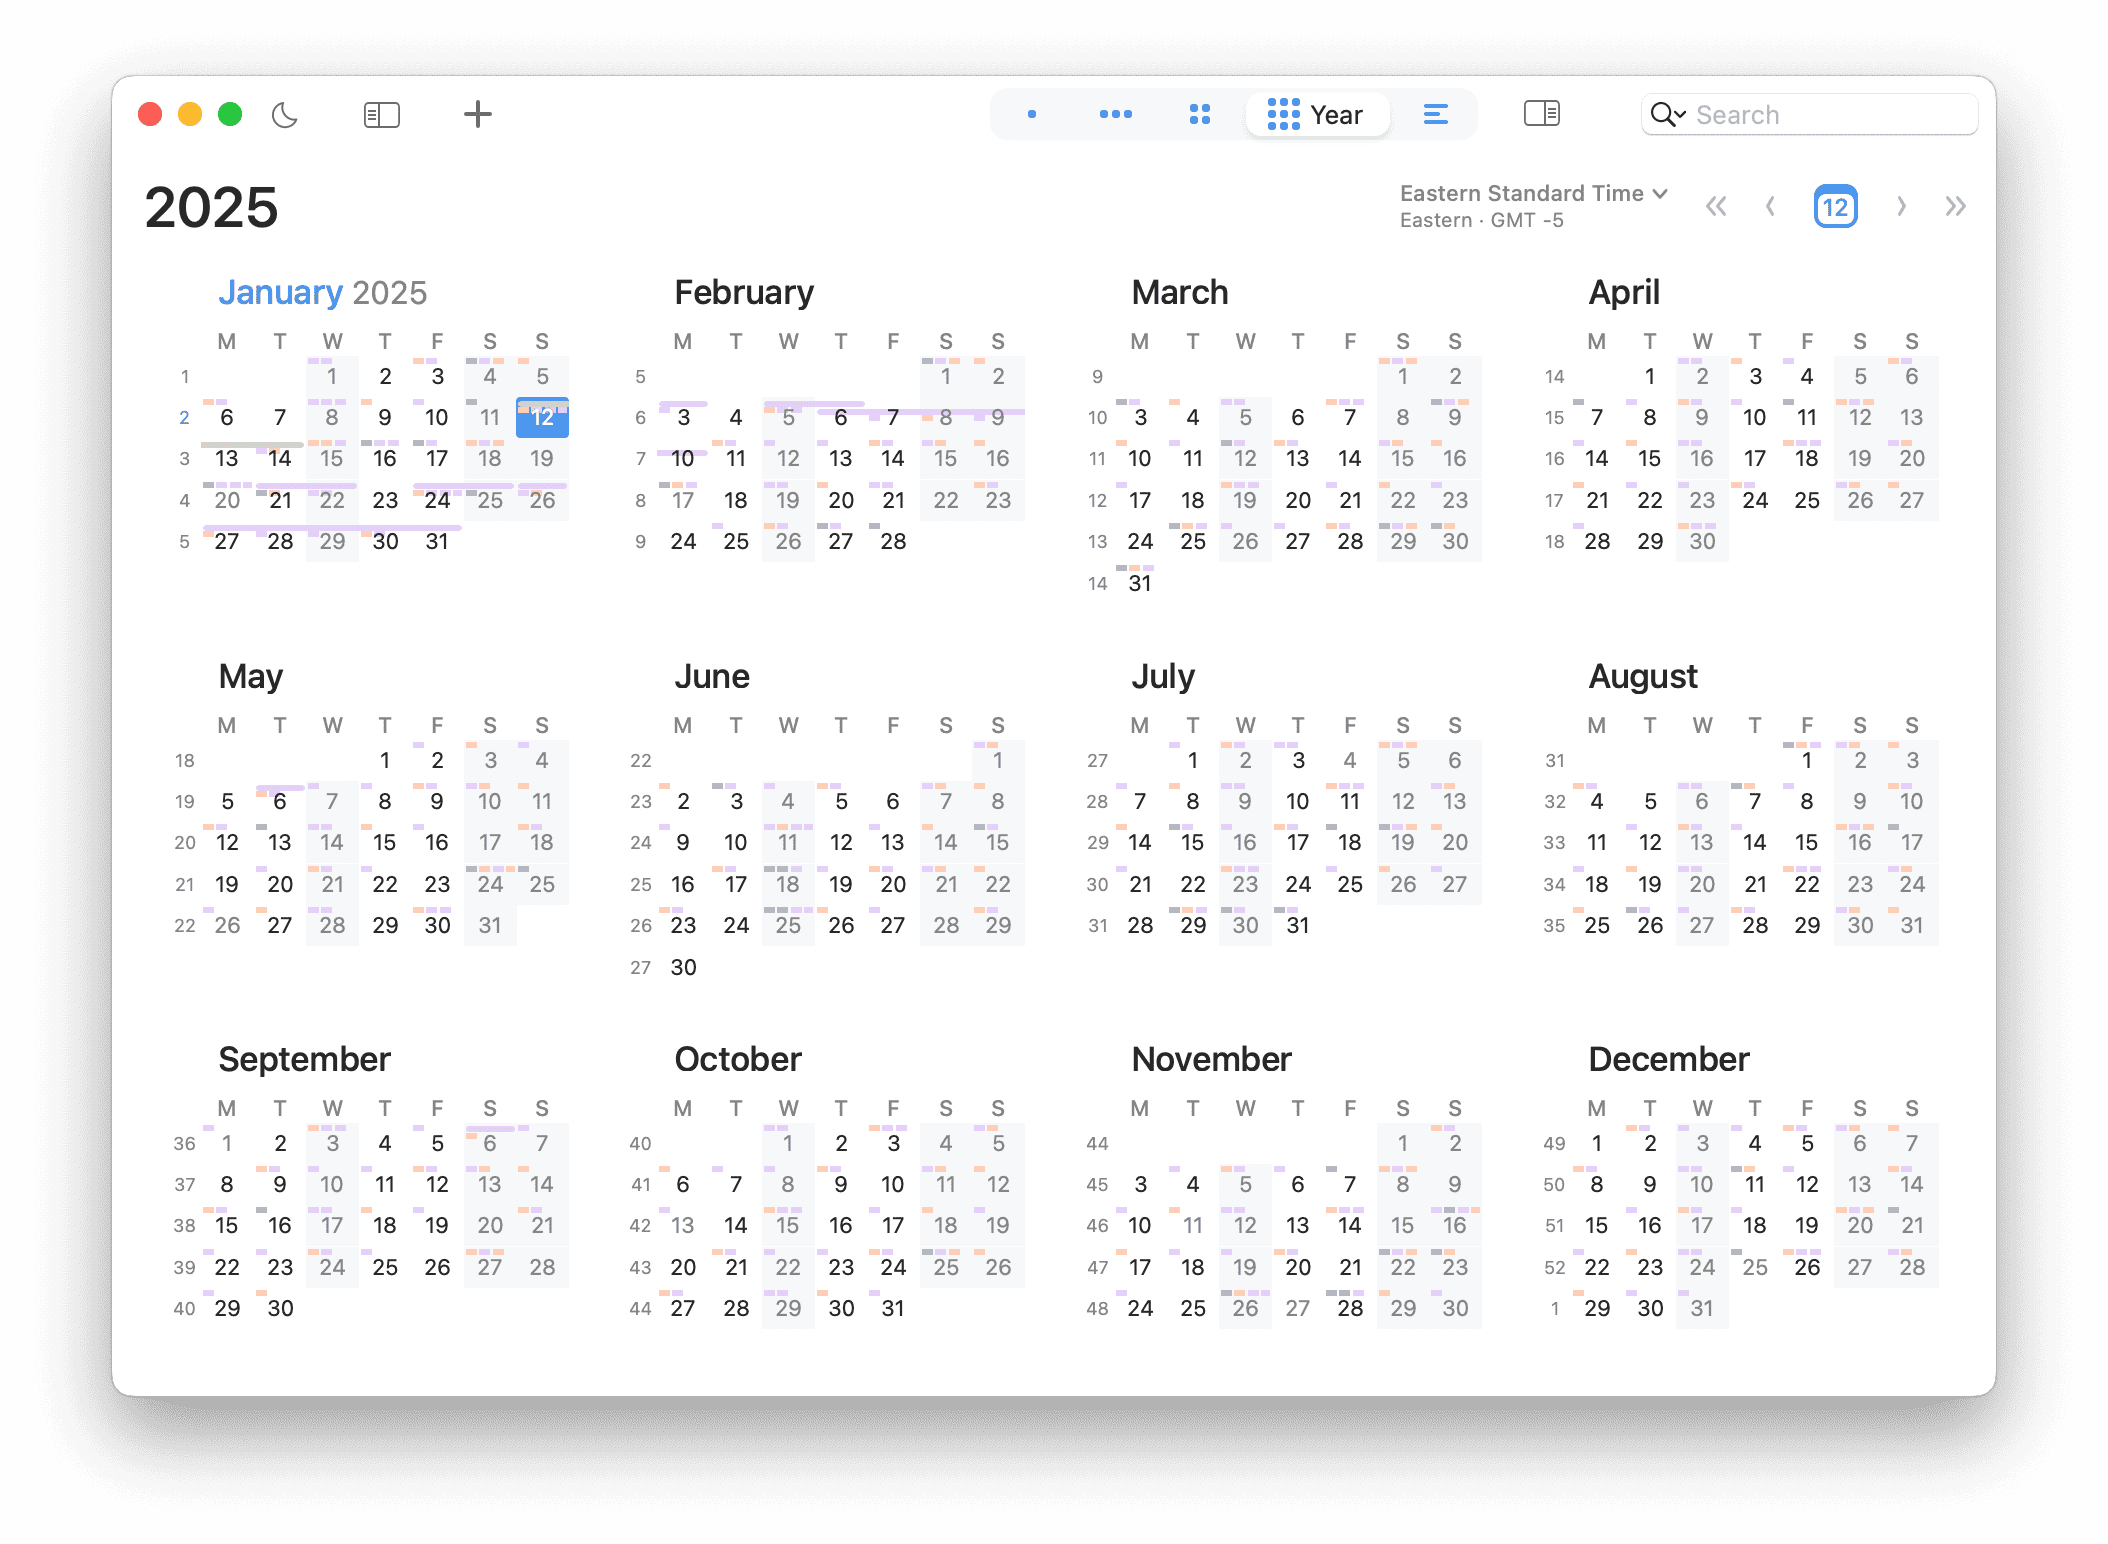Toggle dark mode moon icon
This screenshot has height=1544, width=2108.
coord(285,115)
